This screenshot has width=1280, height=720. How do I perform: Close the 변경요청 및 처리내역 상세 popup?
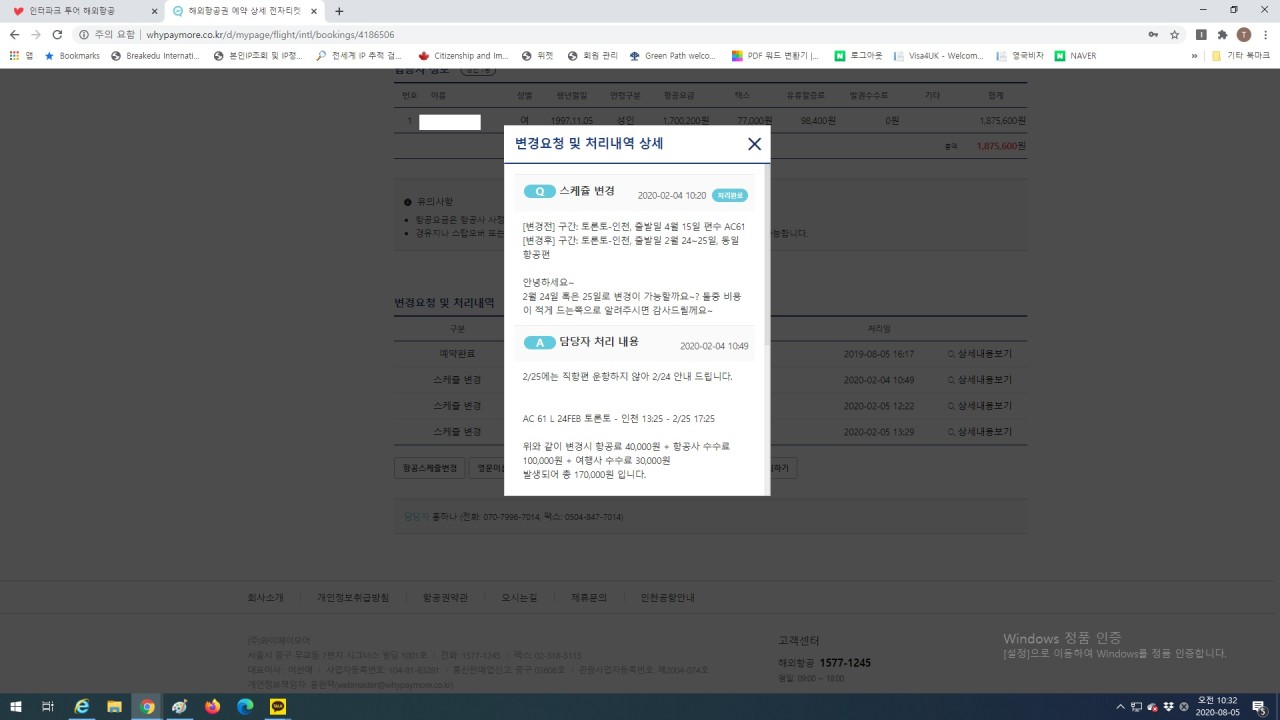click(x=754, y=144)
